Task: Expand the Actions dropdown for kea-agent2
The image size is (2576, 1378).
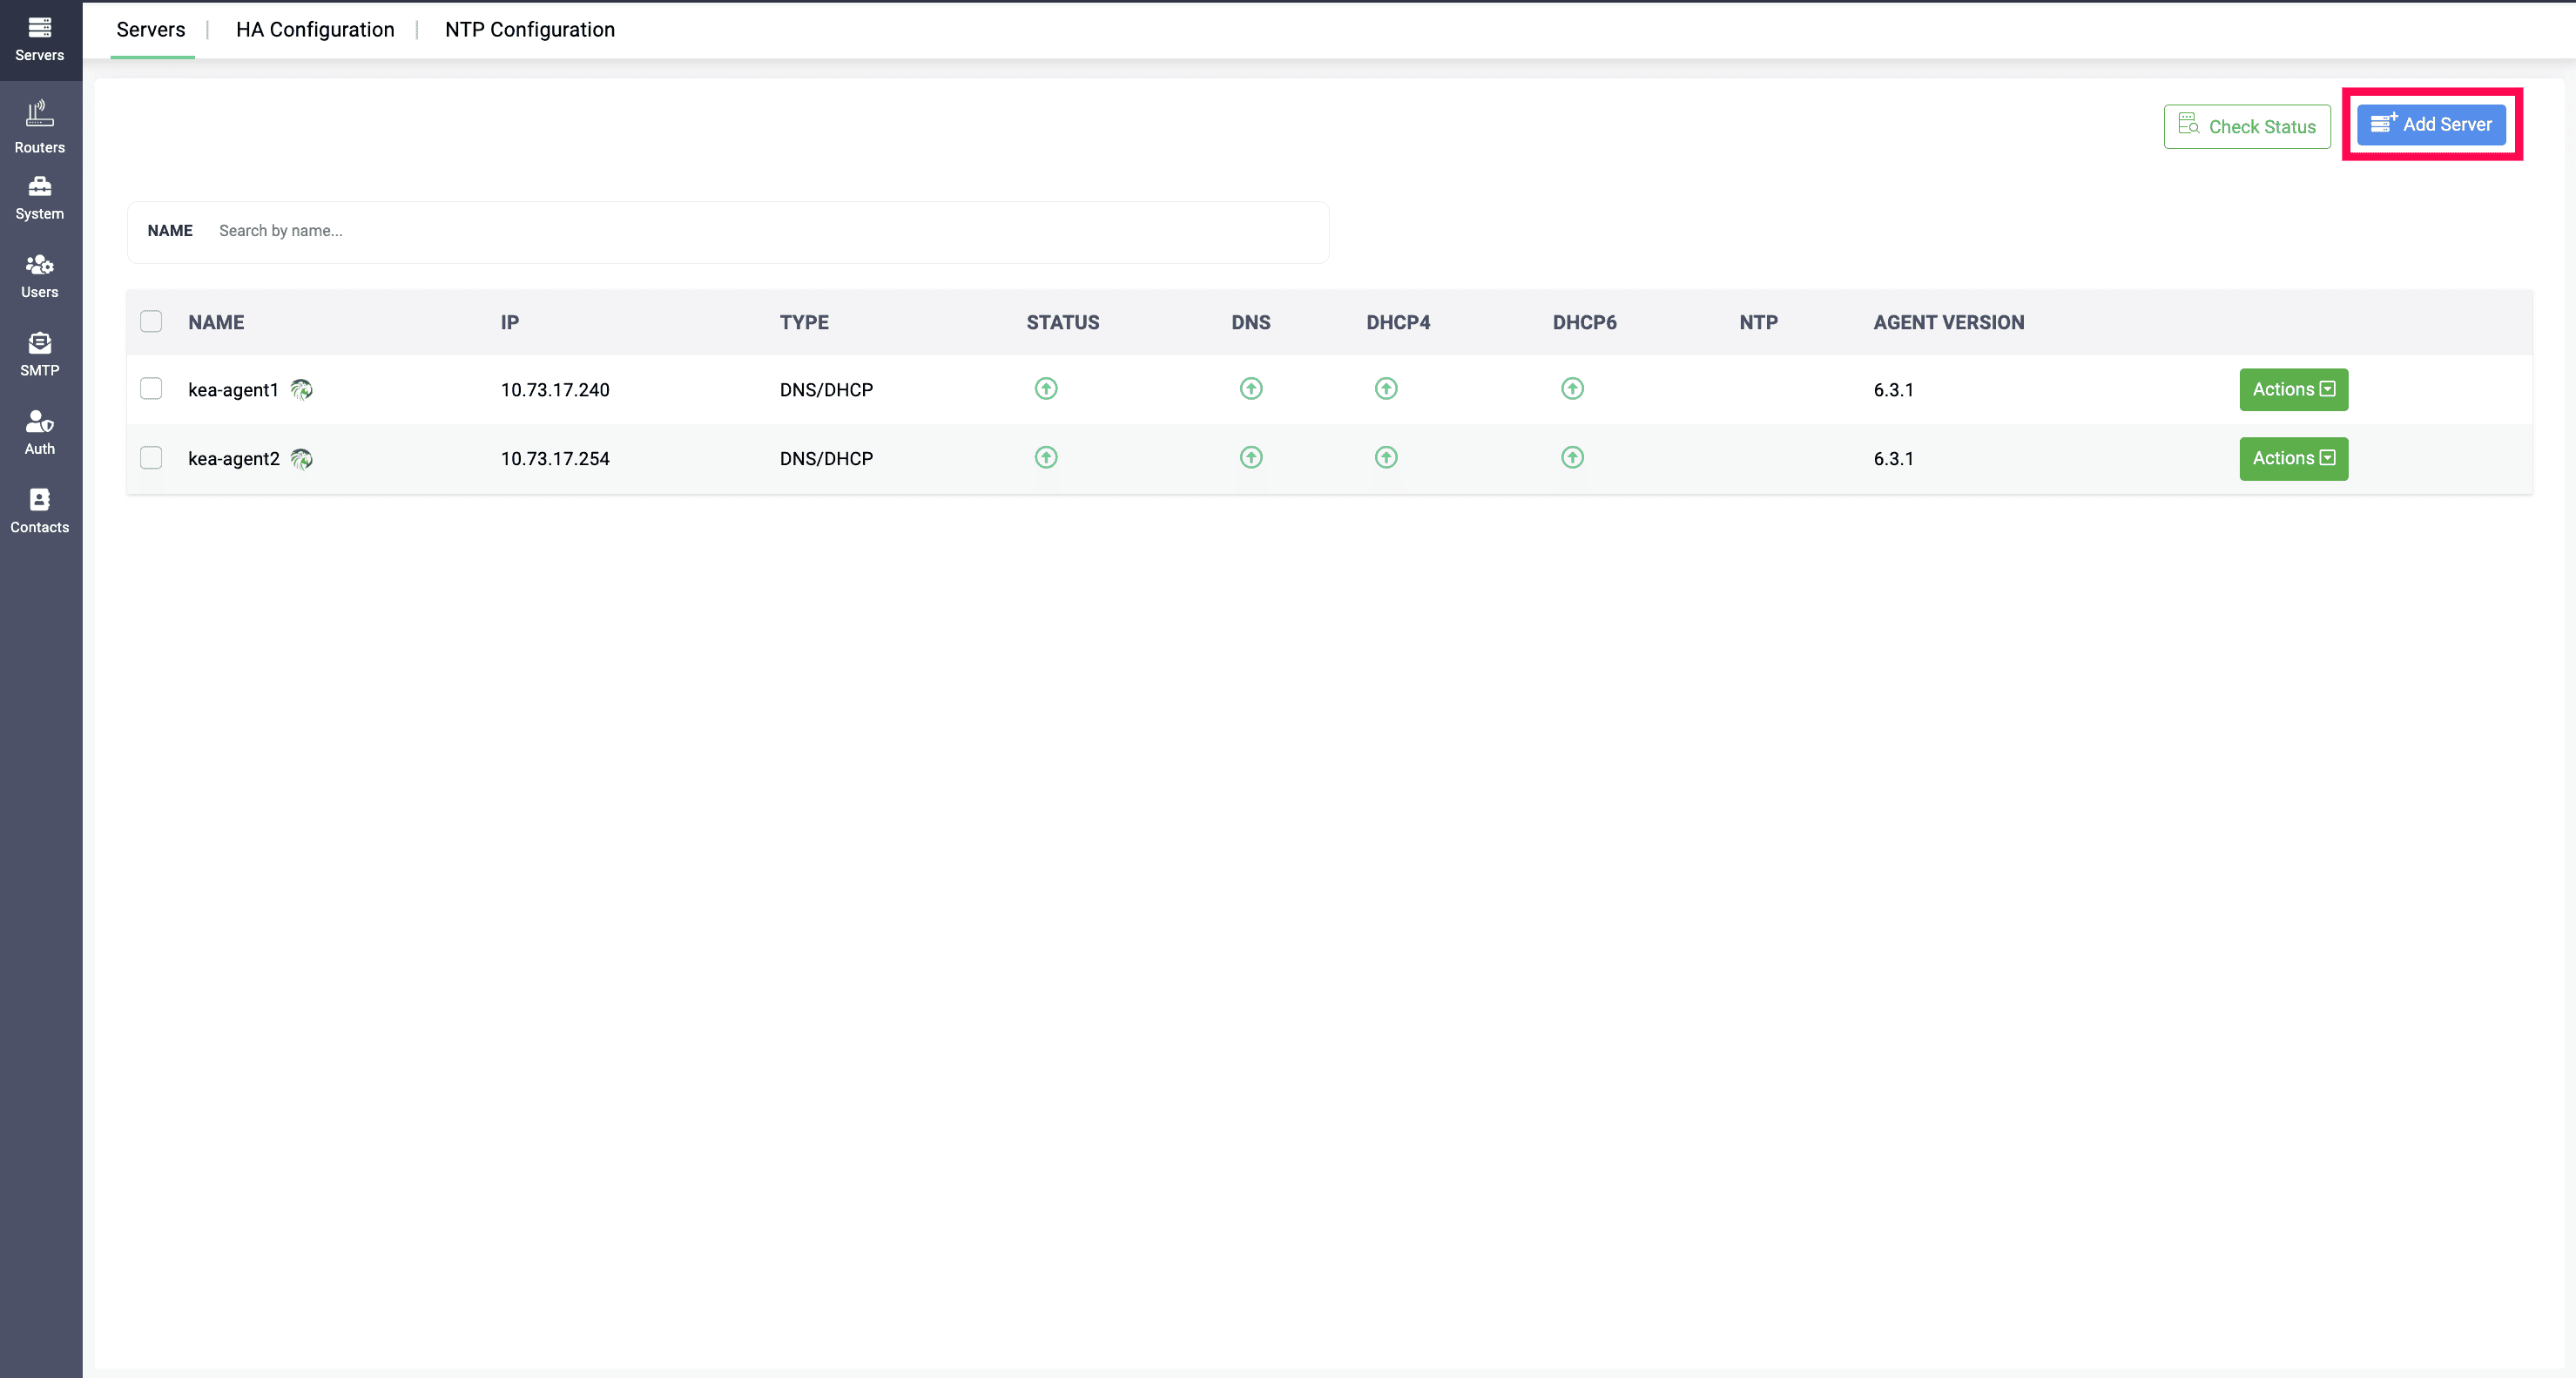Action: point(2293,459)
